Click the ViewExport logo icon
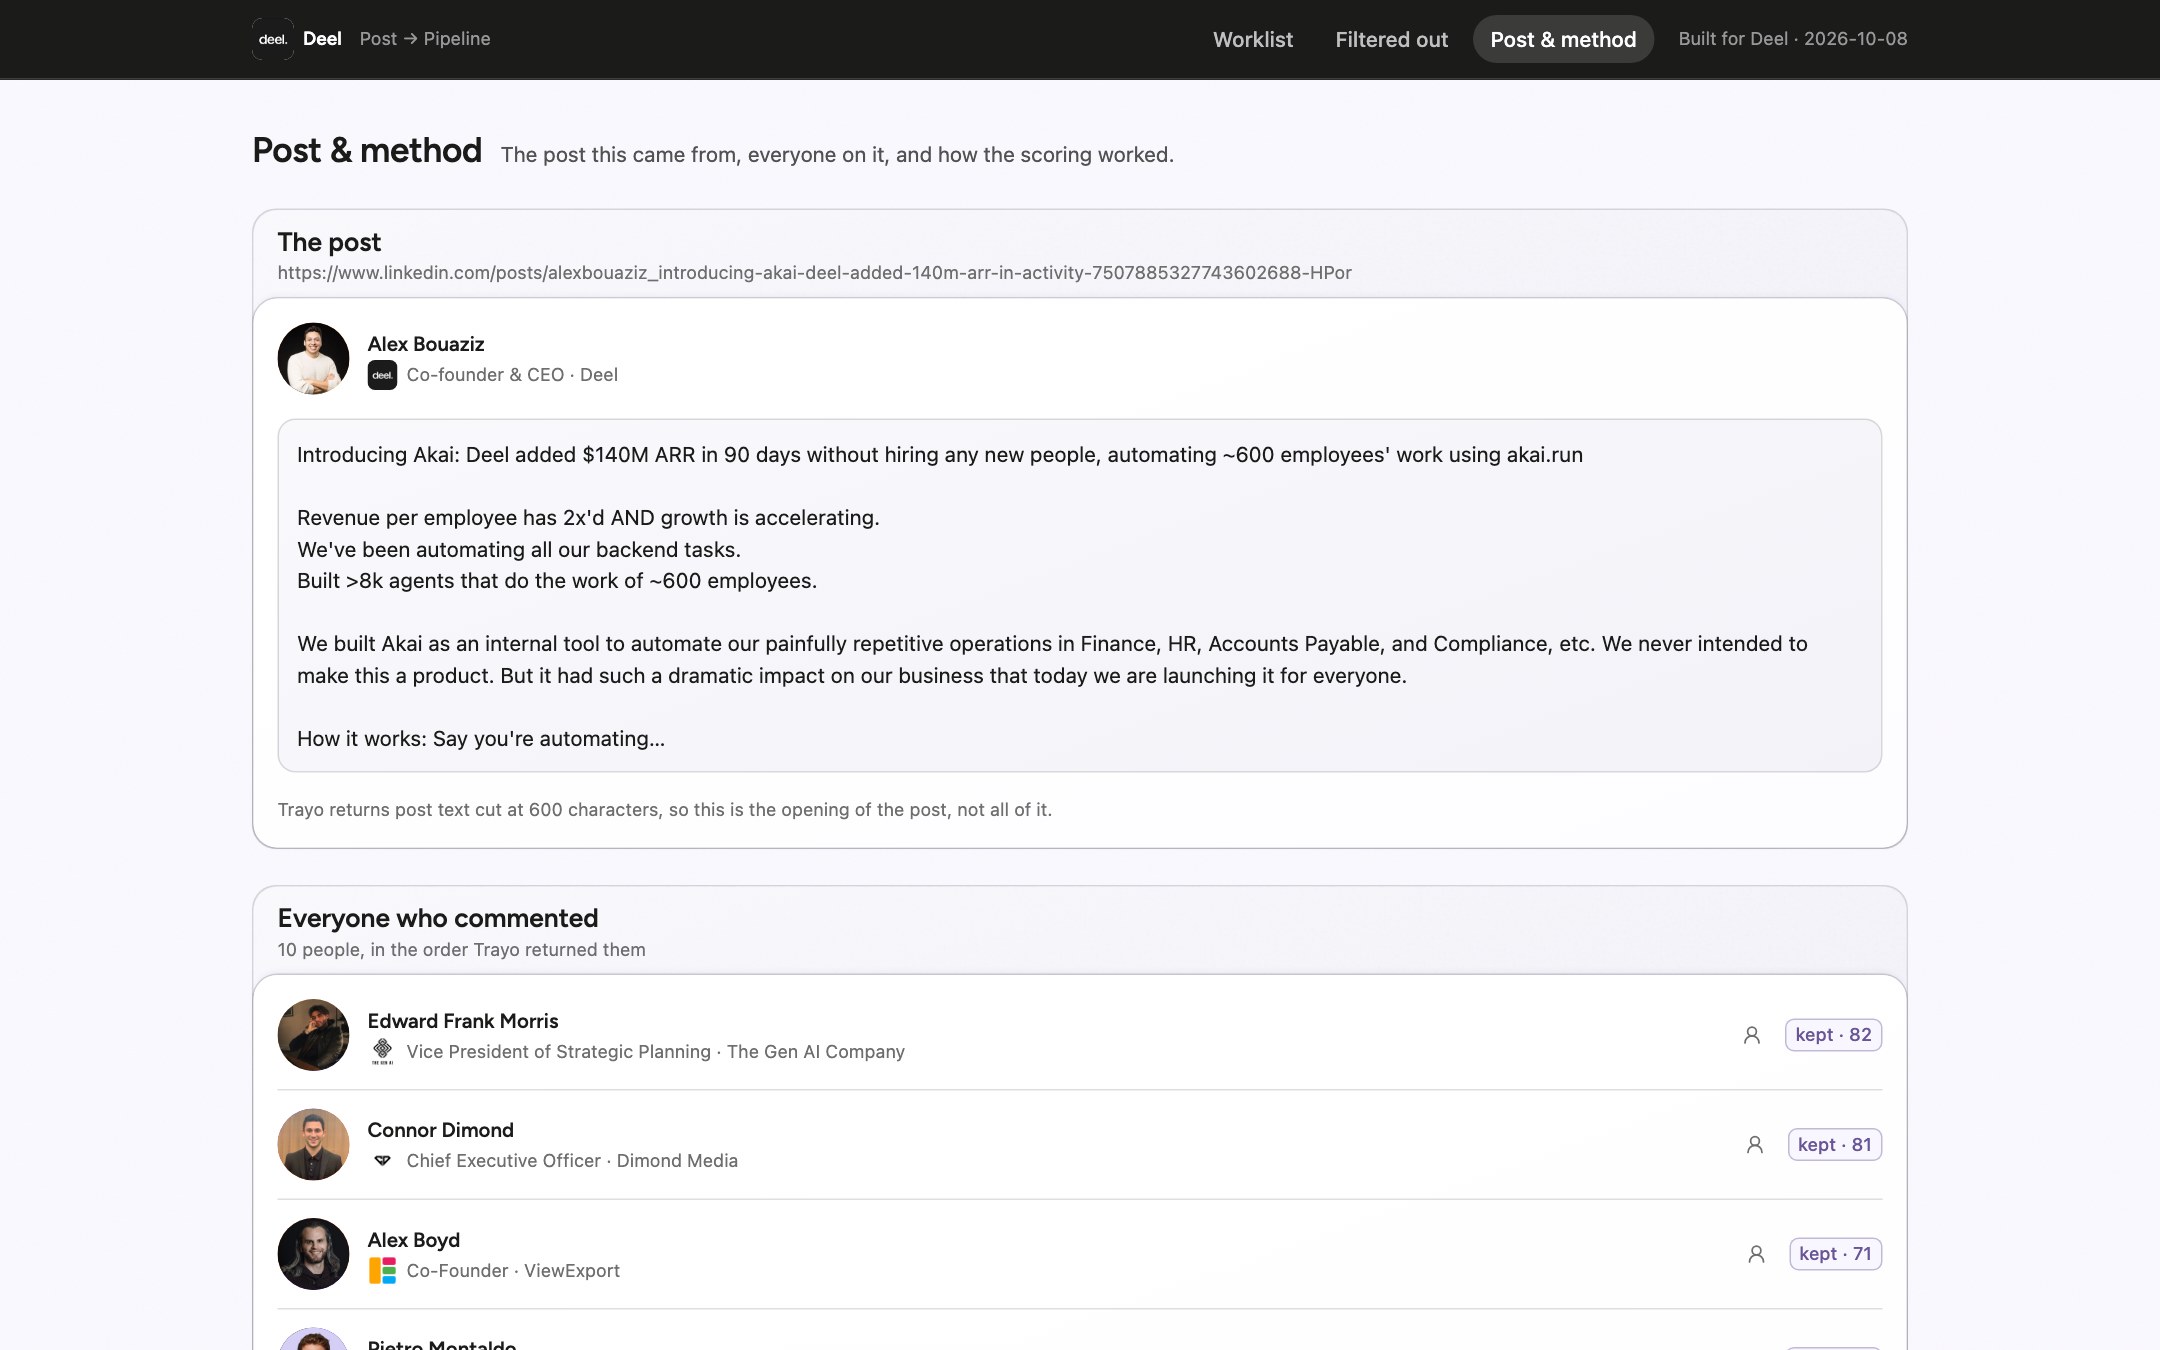 [382, 1271]
